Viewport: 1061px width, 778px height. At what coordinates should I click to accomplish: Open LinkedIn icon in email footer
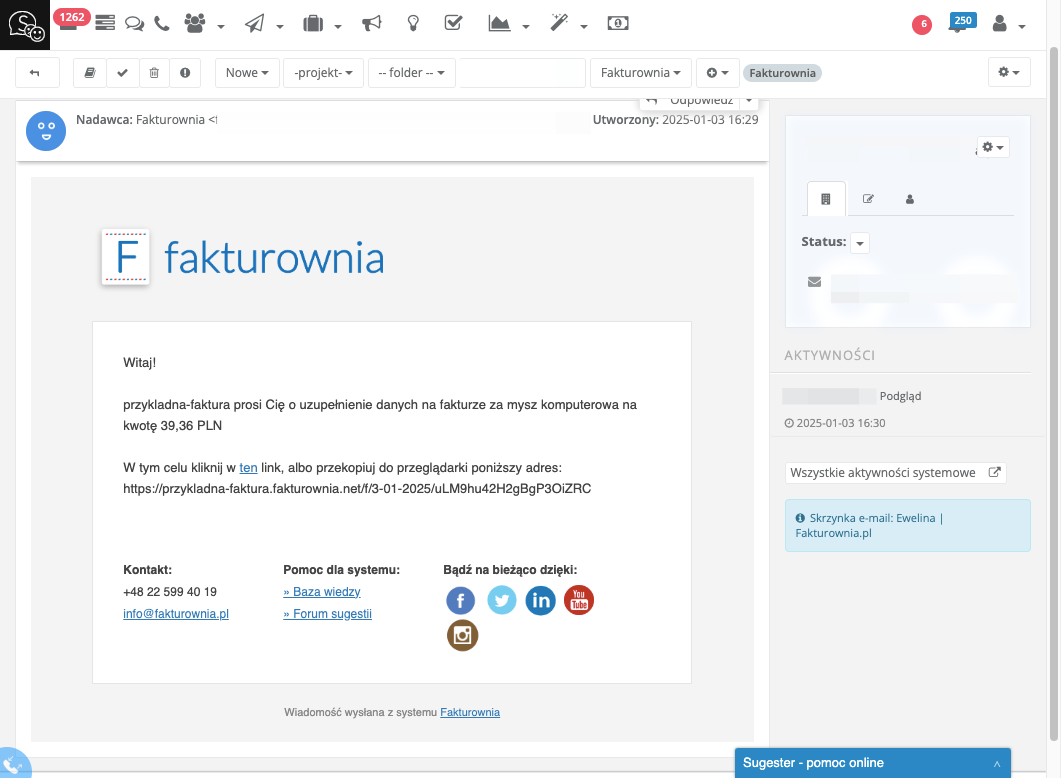pos(540,600)
